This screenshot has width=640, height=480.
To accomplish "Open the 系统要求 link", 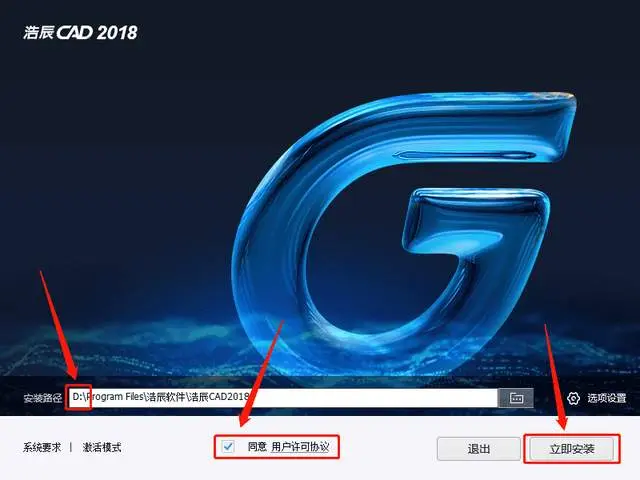I will [42, 447].
